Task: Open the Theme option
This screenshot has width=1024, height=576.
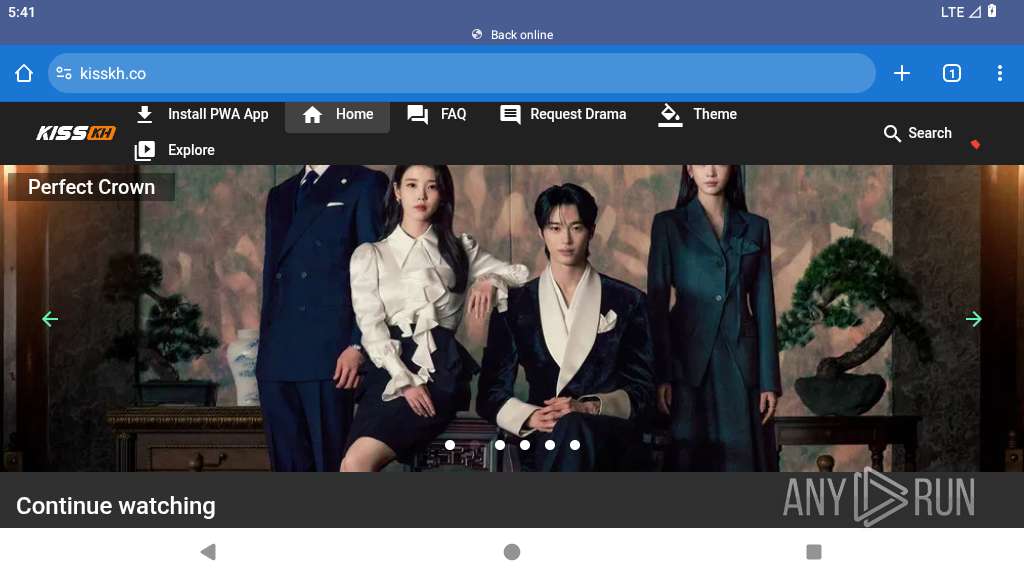Action: (715, 114)
